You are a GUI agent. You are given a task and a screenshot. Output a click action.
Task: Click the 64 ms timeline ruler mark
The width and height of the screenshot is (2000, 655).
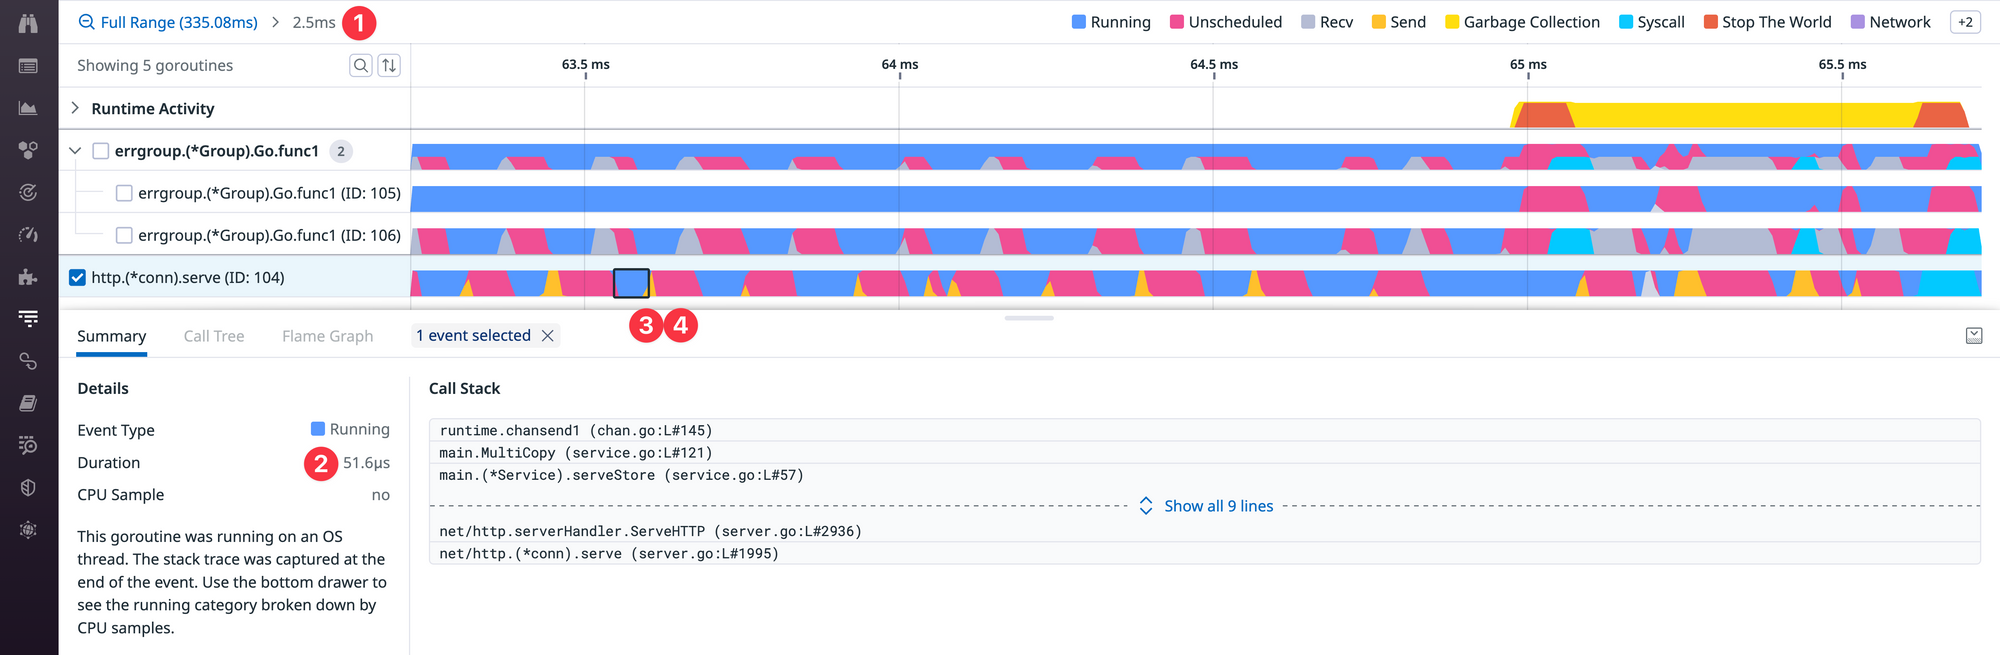click(x=900, y=65)
